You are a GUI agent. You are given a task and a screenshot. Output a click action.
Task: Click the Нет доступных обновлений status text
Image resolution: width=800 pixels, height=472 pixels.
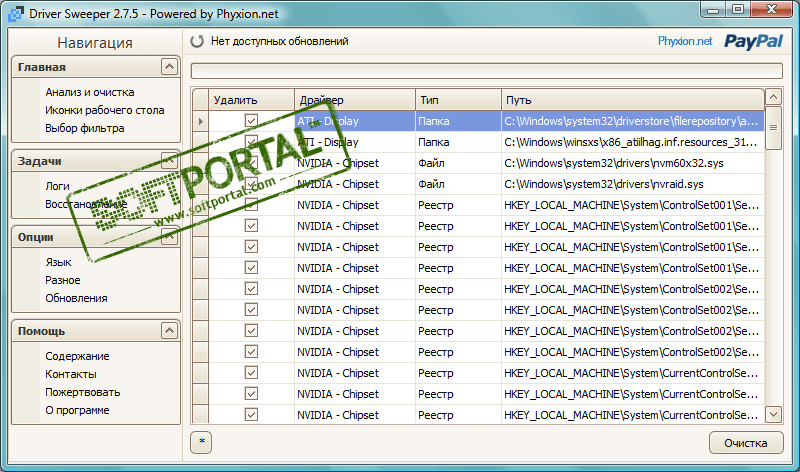click(x=280, y=41)
